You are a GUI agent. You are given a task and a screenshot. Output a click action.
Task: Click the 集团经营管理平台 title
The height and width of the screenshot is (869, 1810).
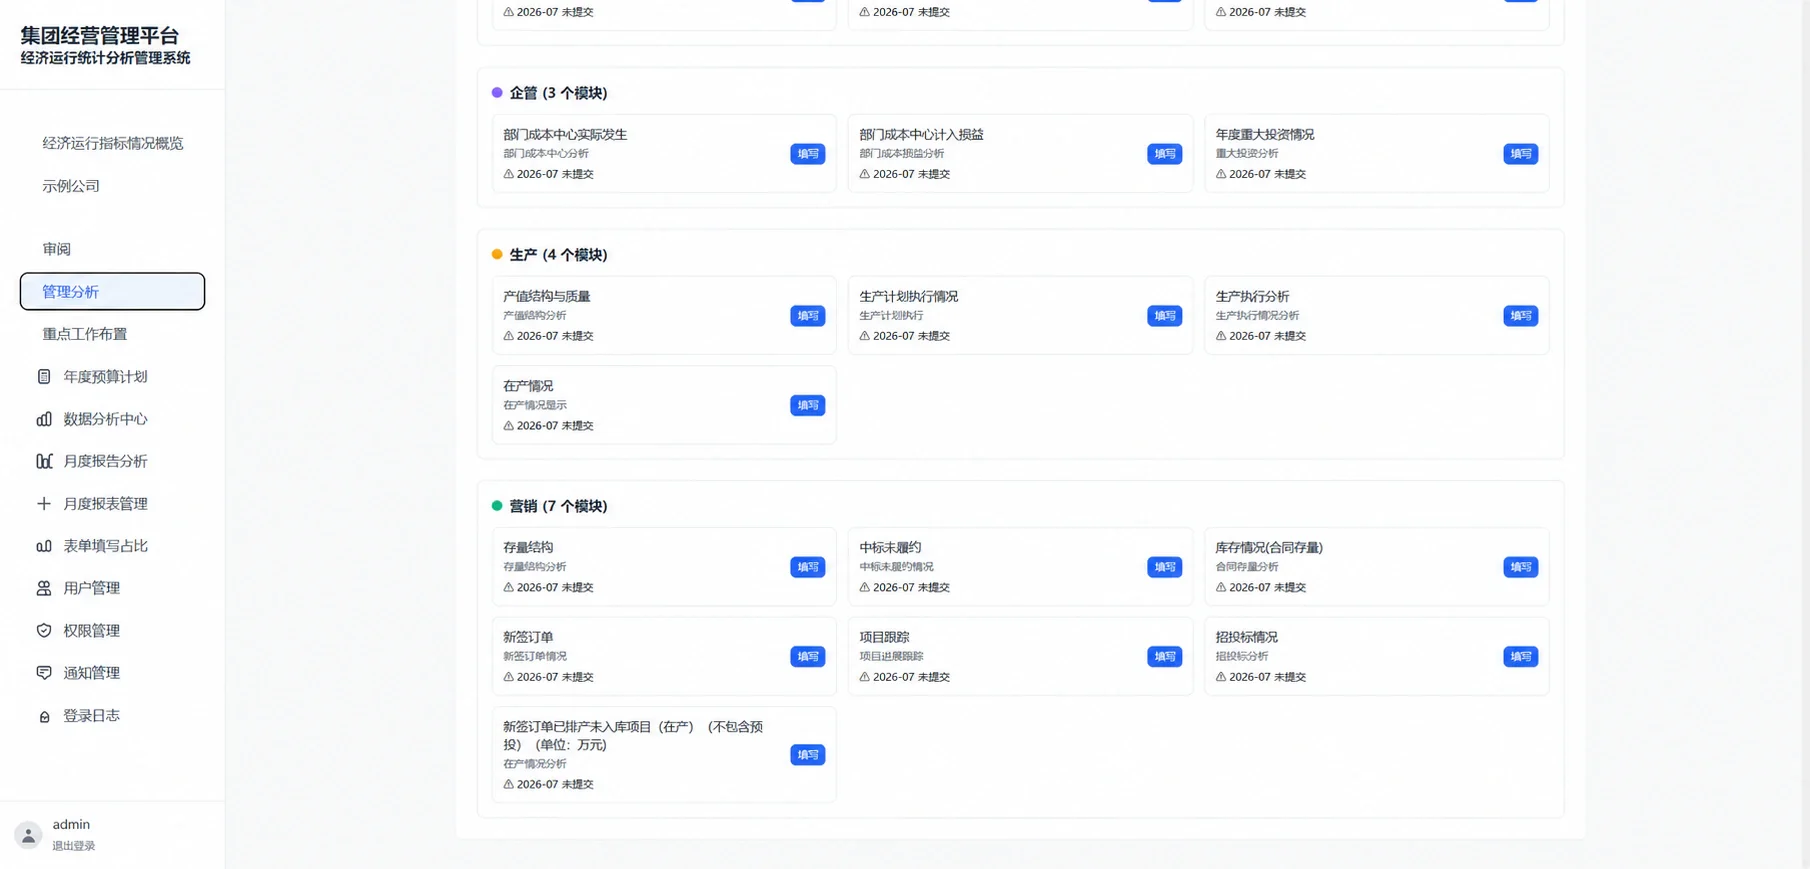pyautogui.click(x=100, y=36)
